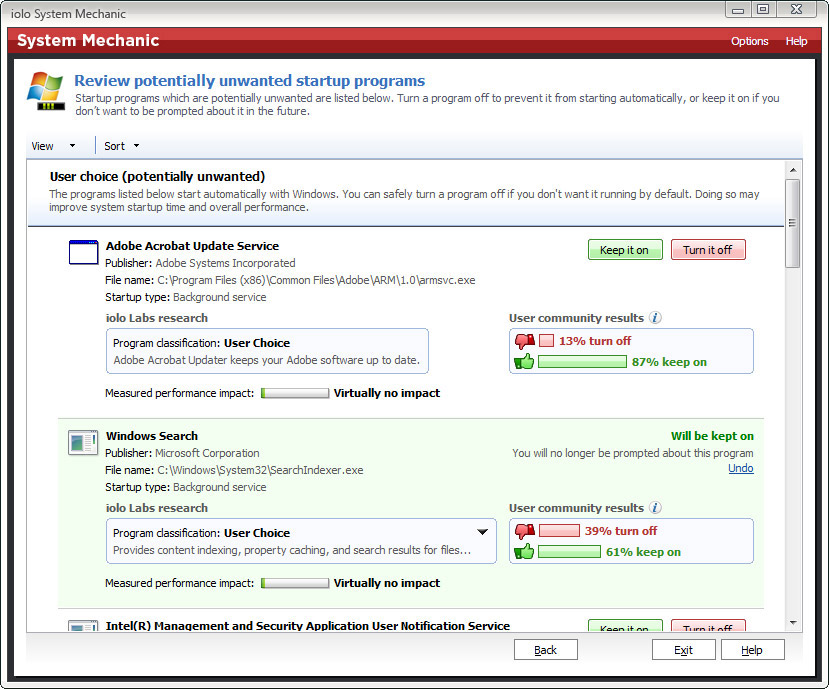Click the Windows Search title text

pos(152,436)
